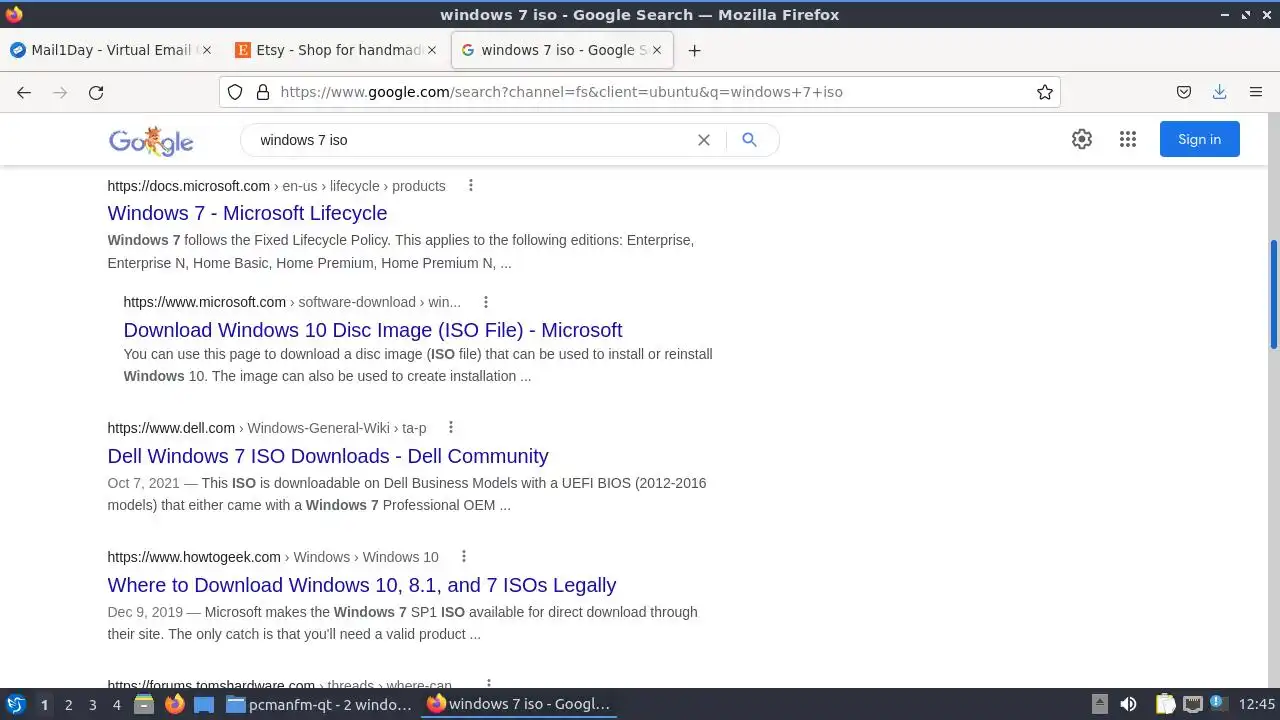Sign in to Google

(x=1199, y=139)
